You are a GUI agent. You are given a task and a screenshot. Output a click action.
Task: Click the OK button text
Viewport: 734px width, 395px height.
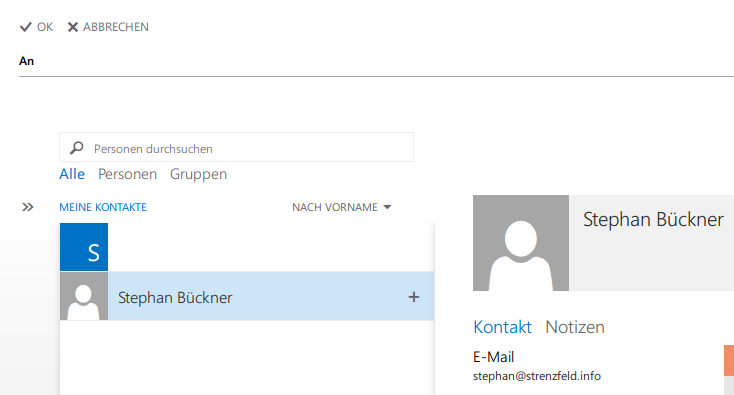pos(45,27)
